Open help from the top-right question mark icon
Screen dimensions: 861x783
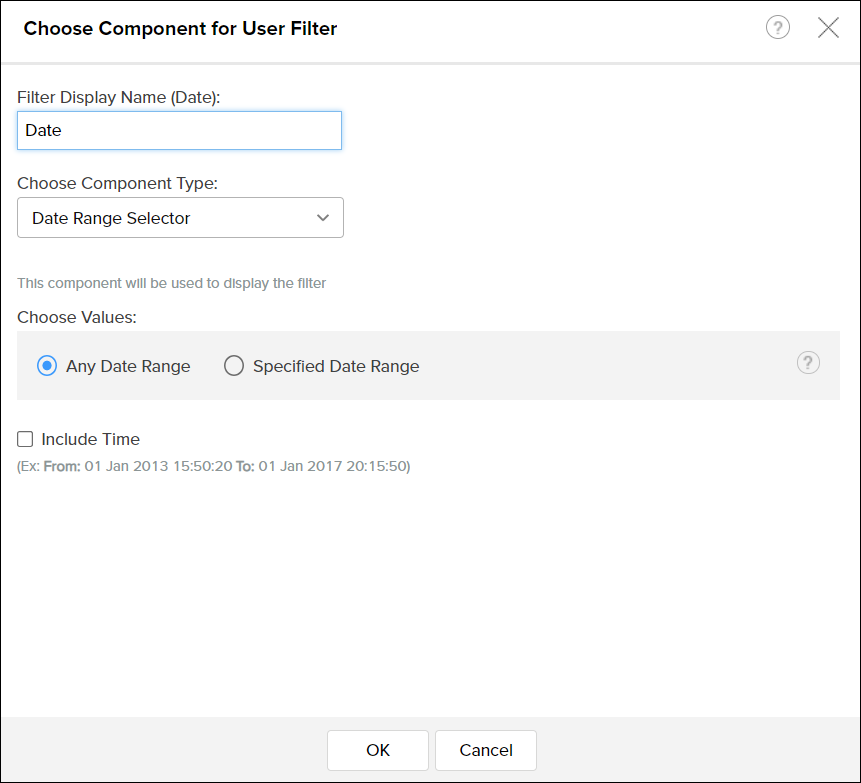(778, 27)
